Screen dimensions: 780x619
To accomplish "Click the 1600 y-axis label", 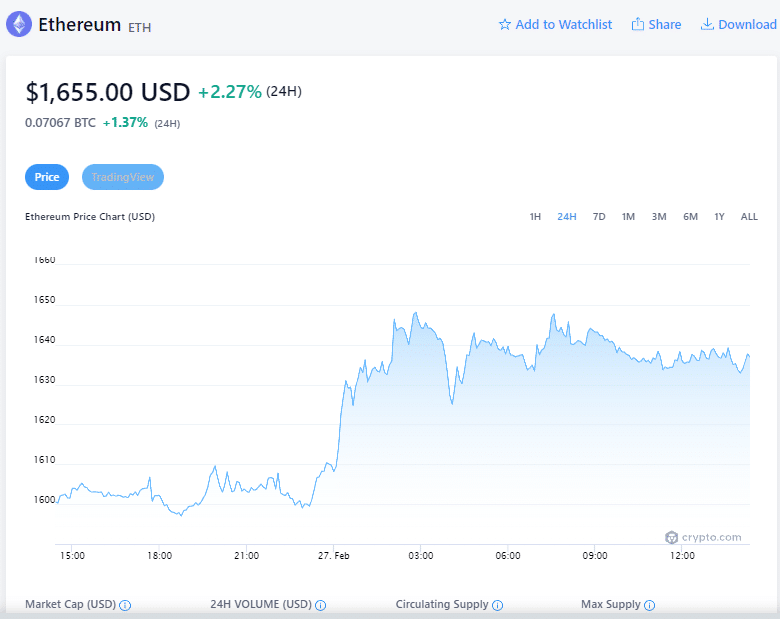I will coord(44,500).
